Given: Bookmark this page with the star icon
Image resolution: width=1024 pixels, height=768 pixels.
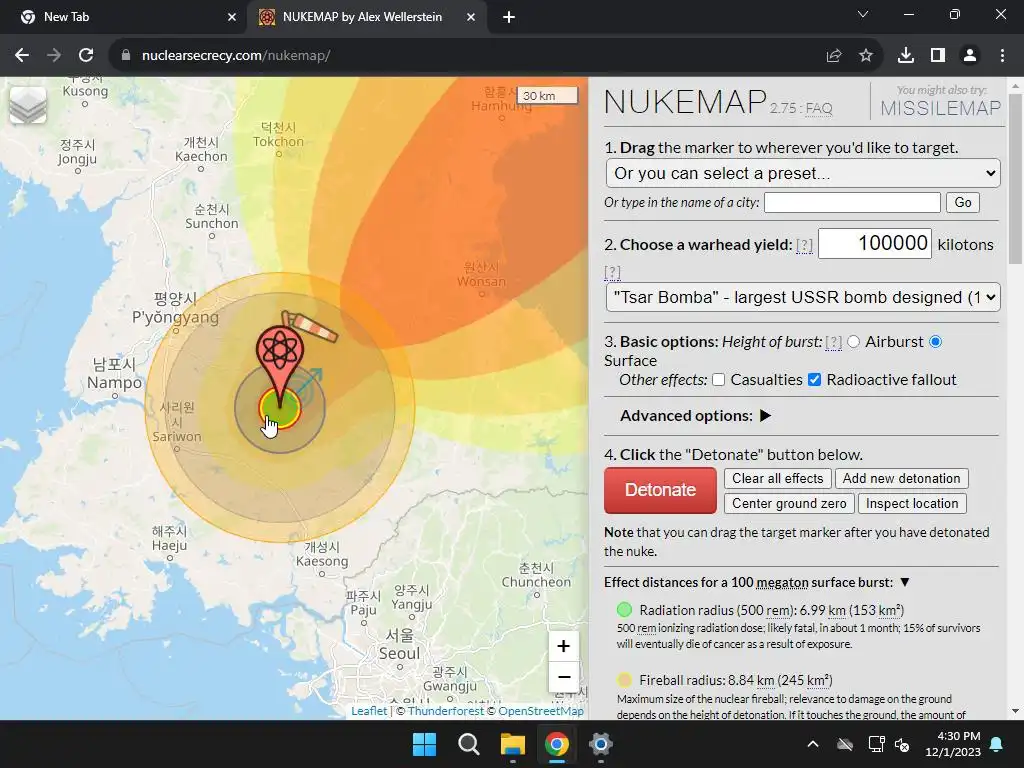Looking at the screenshot, I should click(x=866, y=56).
